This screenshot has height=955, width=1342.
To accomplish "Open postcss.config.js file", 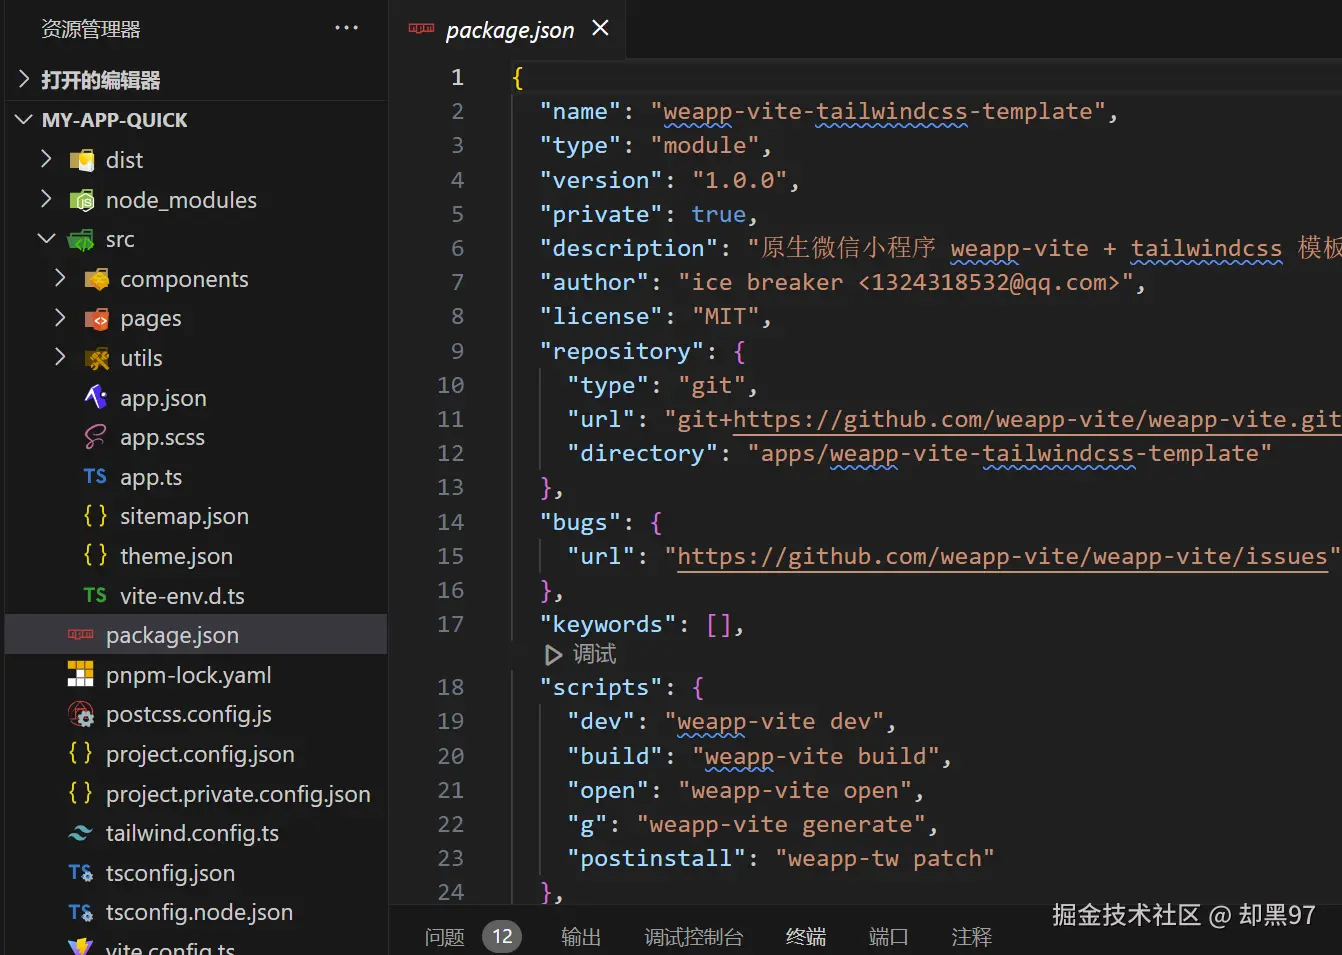I will (x=188, y=715).
